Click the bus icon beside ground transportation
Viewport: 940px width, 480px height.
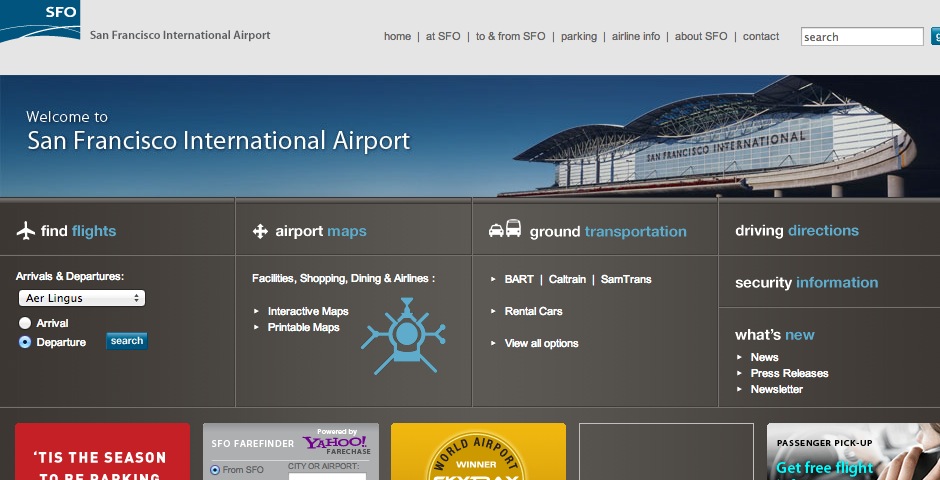tap(513, 228)
